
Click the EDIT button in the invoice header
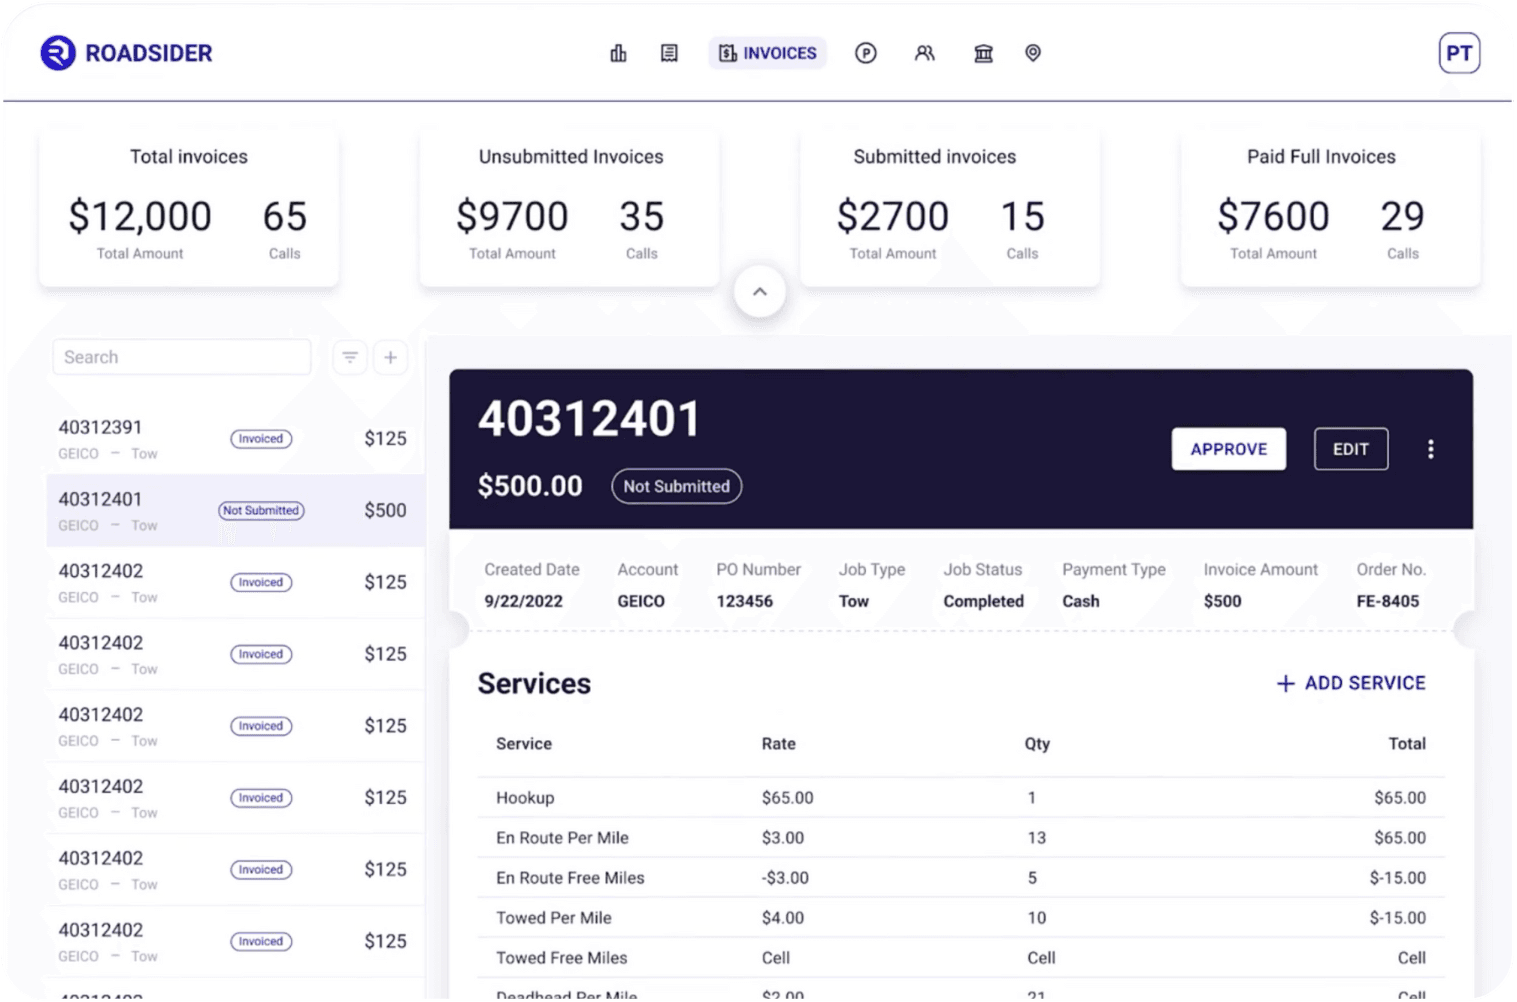(1350, 449)
